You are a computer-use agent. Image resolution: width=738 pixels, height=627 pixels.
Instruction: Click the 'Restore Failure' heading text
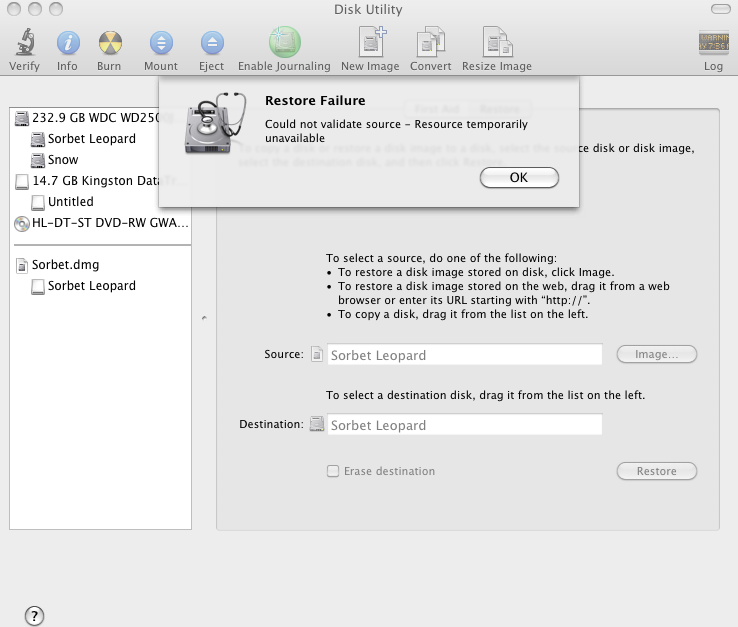(x=315, y=101)
